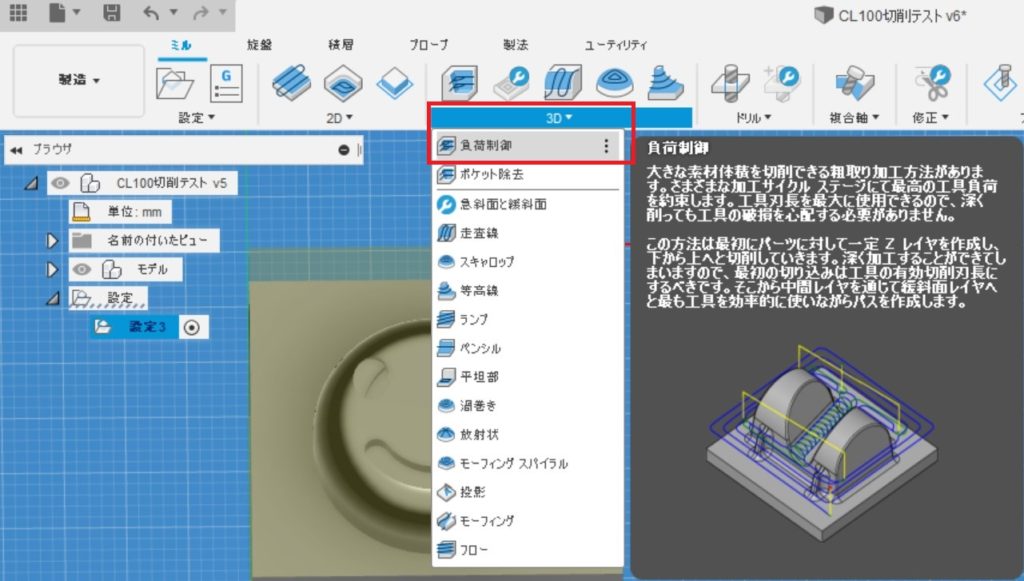
Task: Click the three-dot options on 負荷制御
Action: pyautogui.click(x=606, y=146)
